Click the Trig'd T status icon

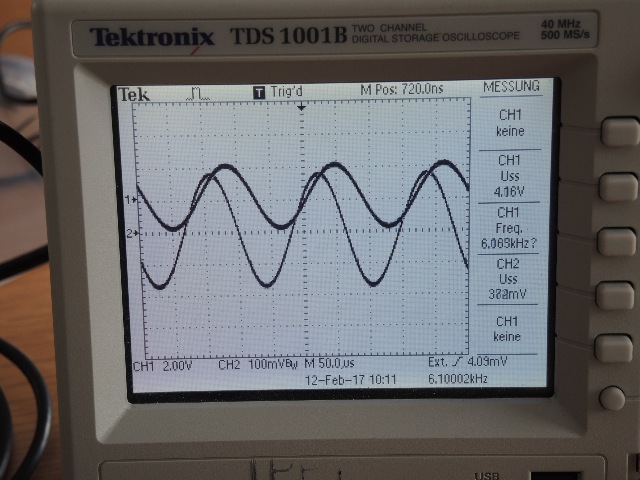point(259,93)
